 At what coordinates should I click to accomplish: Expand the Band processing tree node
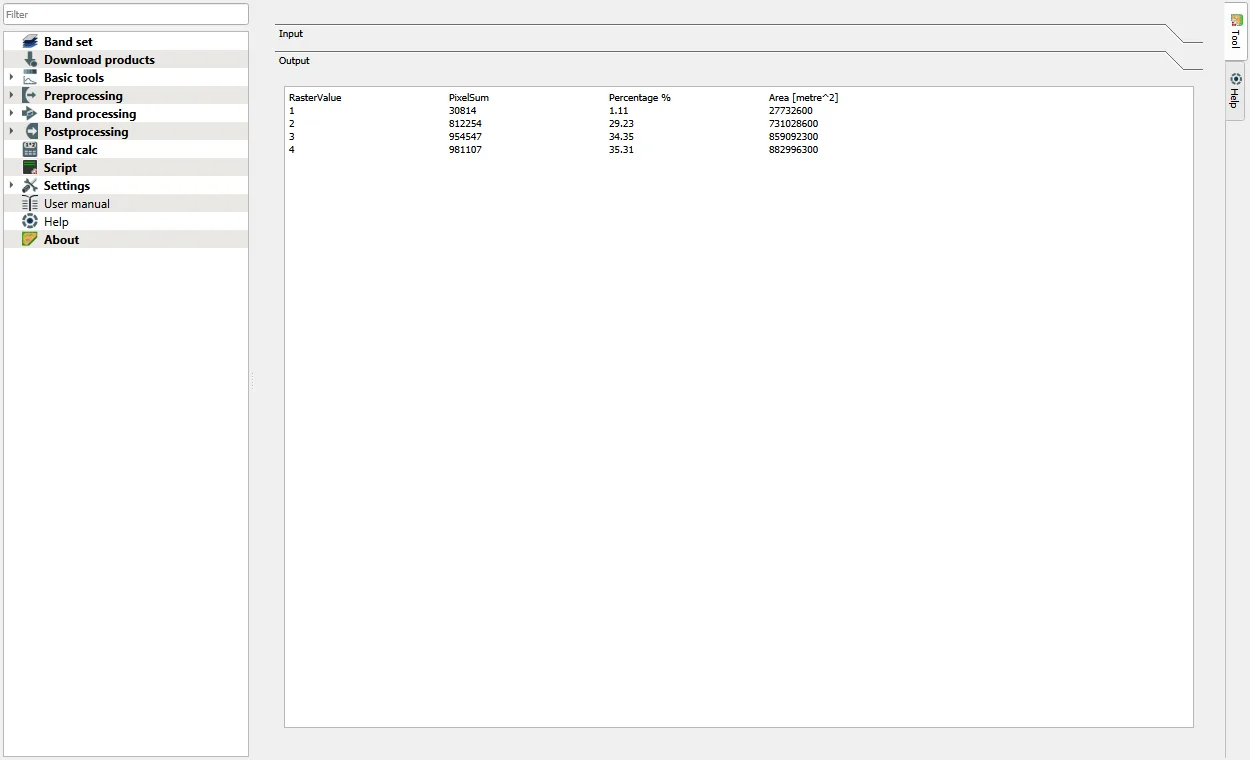point(11,114)
